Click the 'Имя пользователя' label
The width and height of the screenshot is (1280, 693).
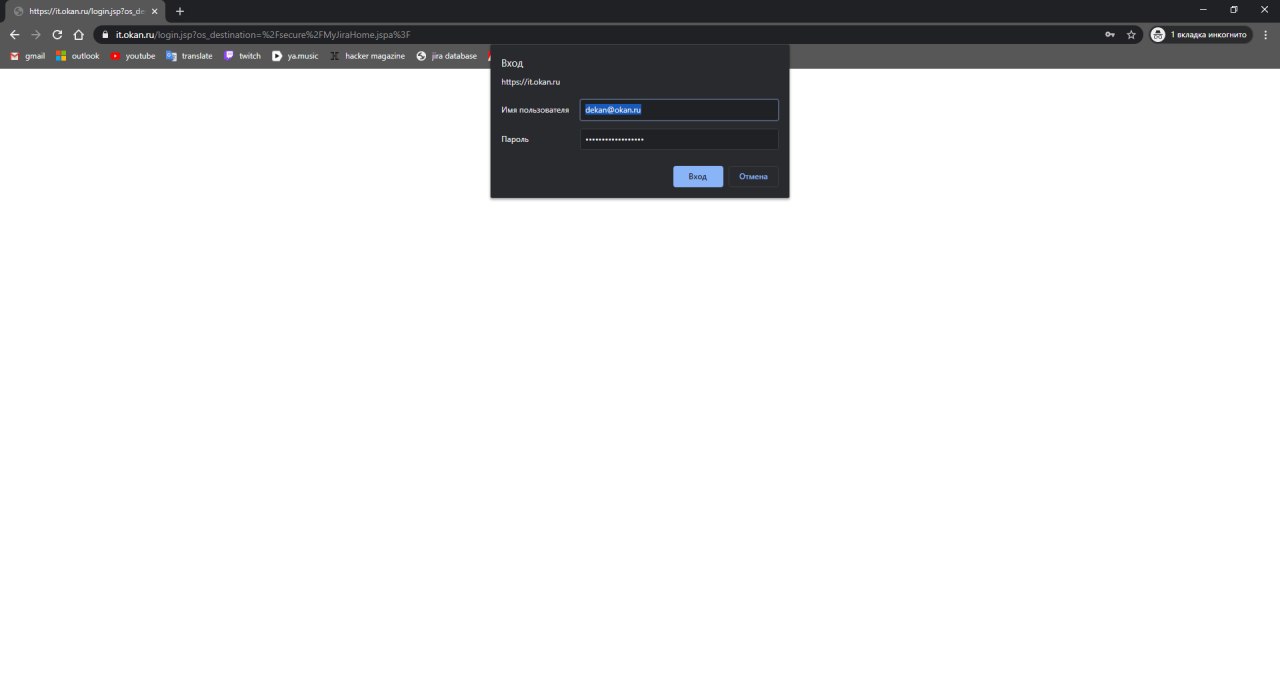(535, 110)
